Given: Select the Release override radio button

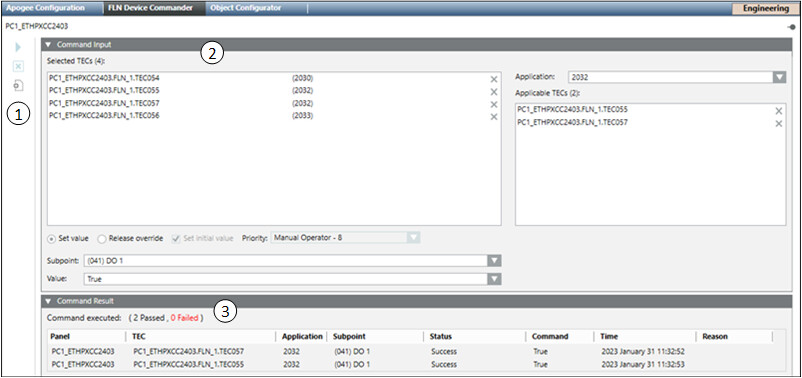Looking at the screenshot, I should click(x=101, y=238).
